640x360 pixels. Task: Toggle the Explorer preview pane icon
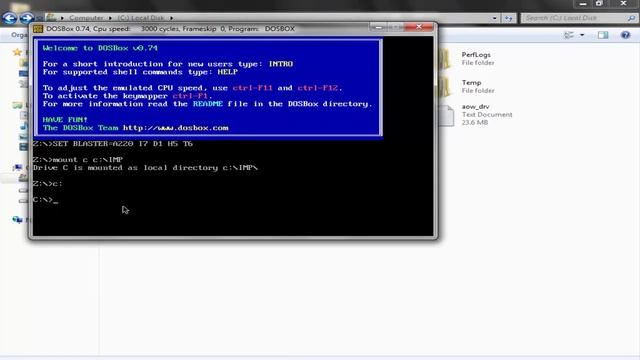[x=603, y=35]
